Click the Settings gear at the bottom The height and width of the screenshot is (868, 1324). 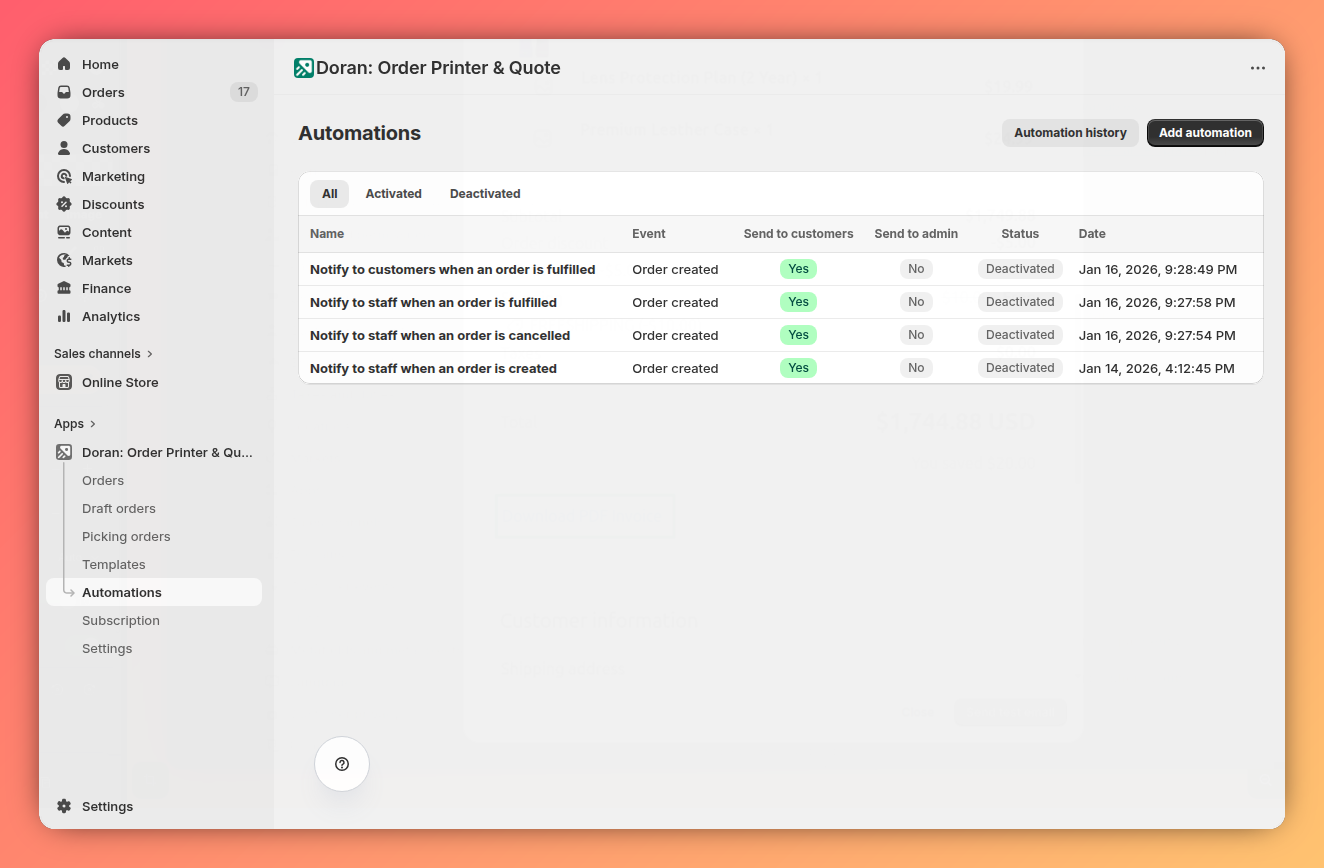tap(64, 806)
